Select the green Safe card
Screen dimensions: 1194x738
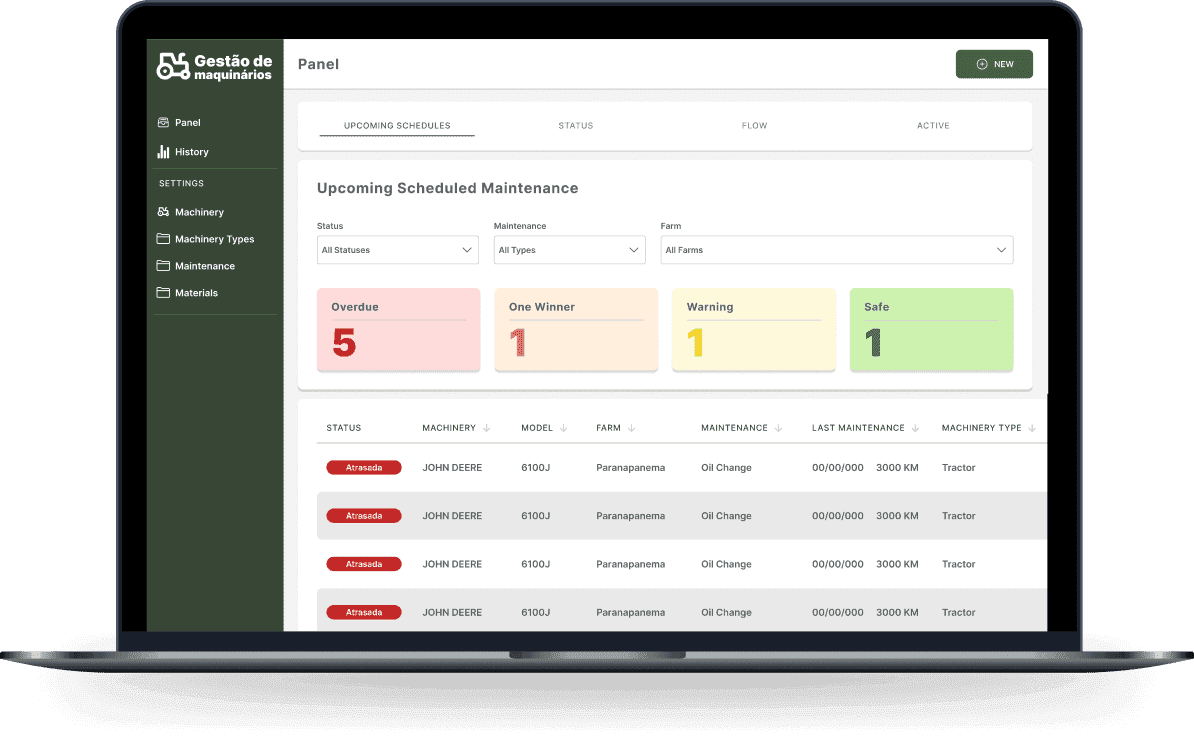[x=931, y=330]
